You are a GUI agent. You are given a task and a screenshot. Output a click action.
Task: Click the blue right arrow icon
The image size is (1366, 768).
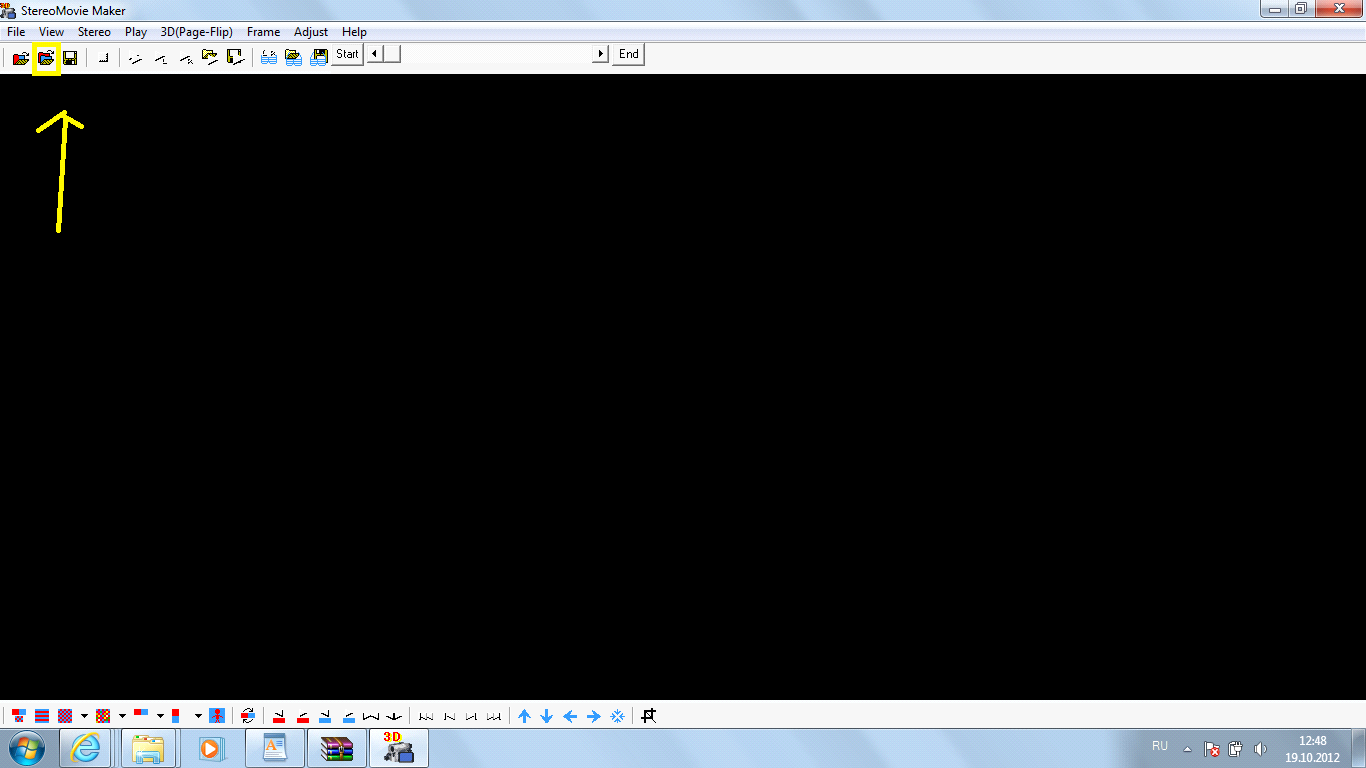click(594, 716)
